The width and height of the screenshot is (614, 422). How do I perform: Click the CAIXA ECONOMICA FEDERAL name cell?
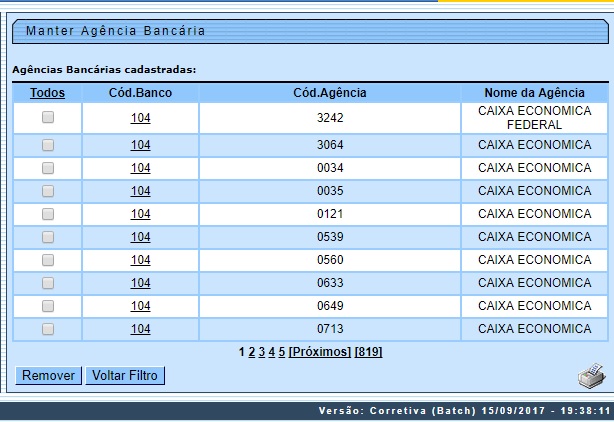click(535, 118)
